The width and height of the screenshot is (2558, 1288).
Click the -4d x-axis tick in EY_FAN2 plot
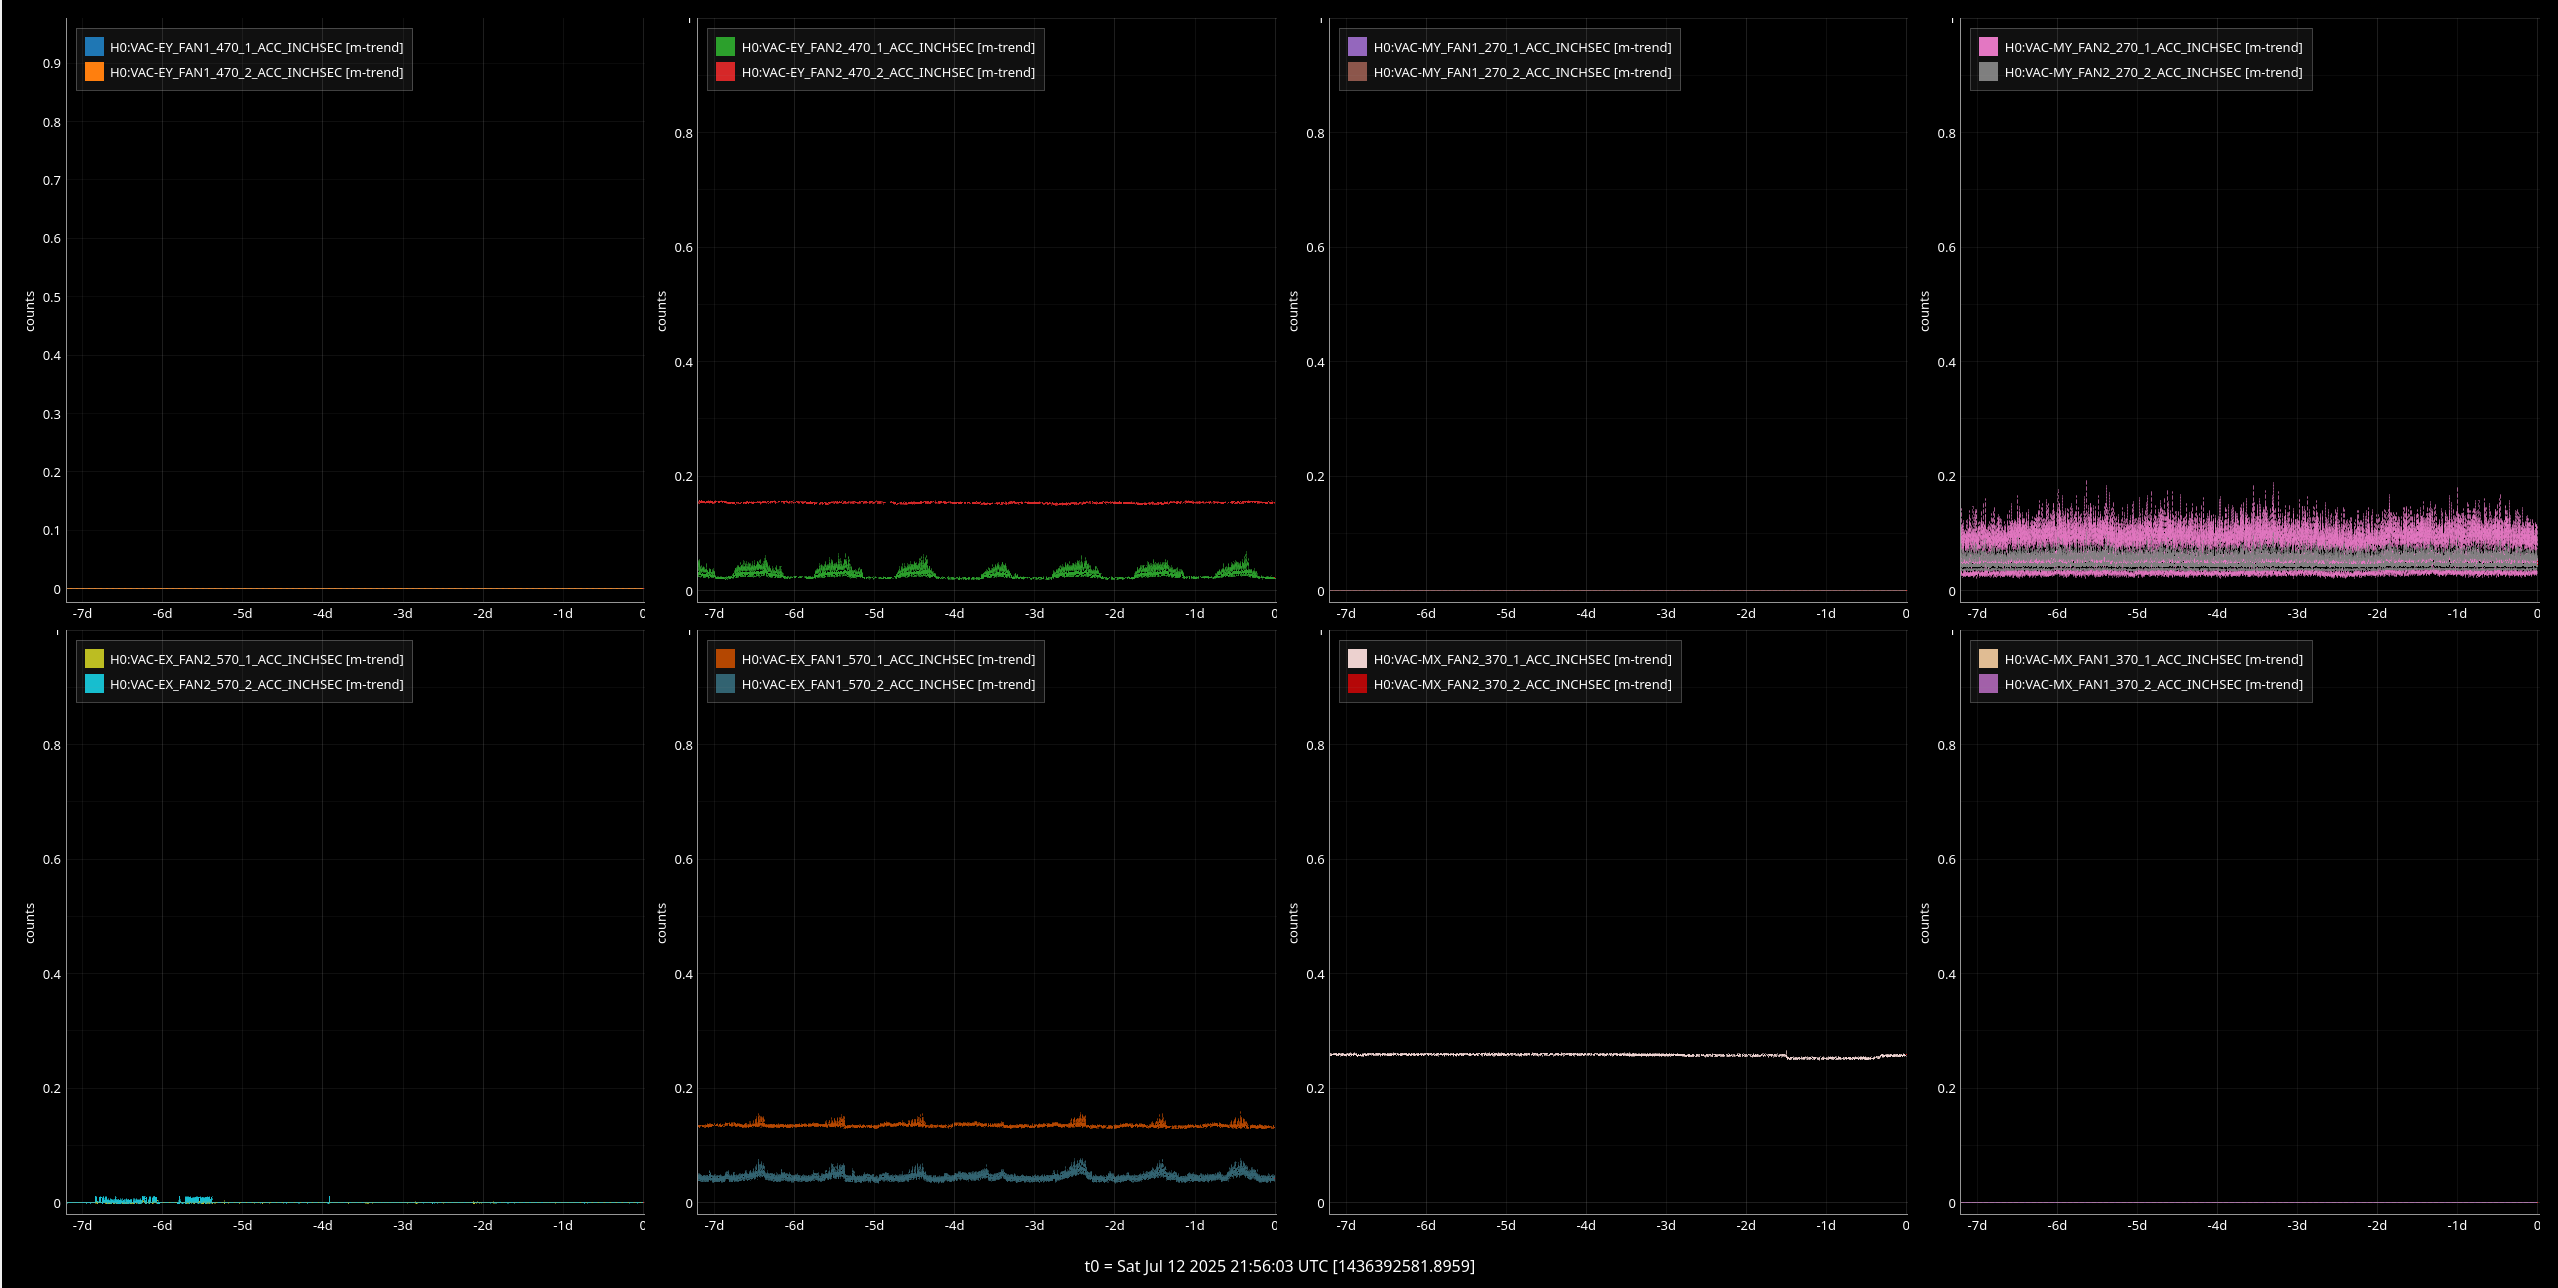tap(954, 613)
